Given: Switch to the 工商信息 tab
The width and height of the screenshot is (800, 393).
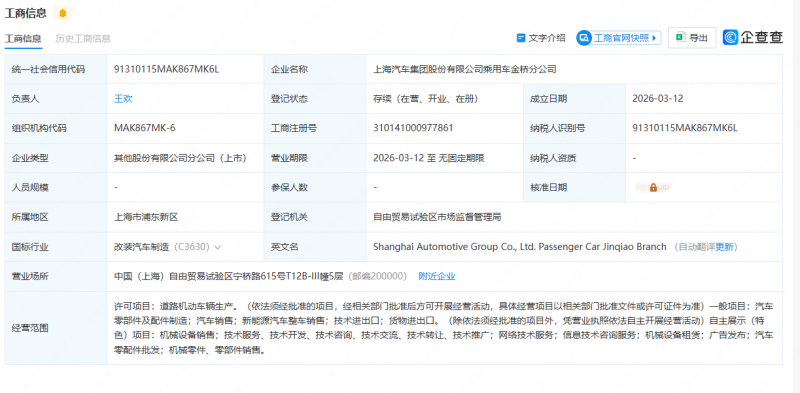Looking at the screenshot, I should 23,38.
